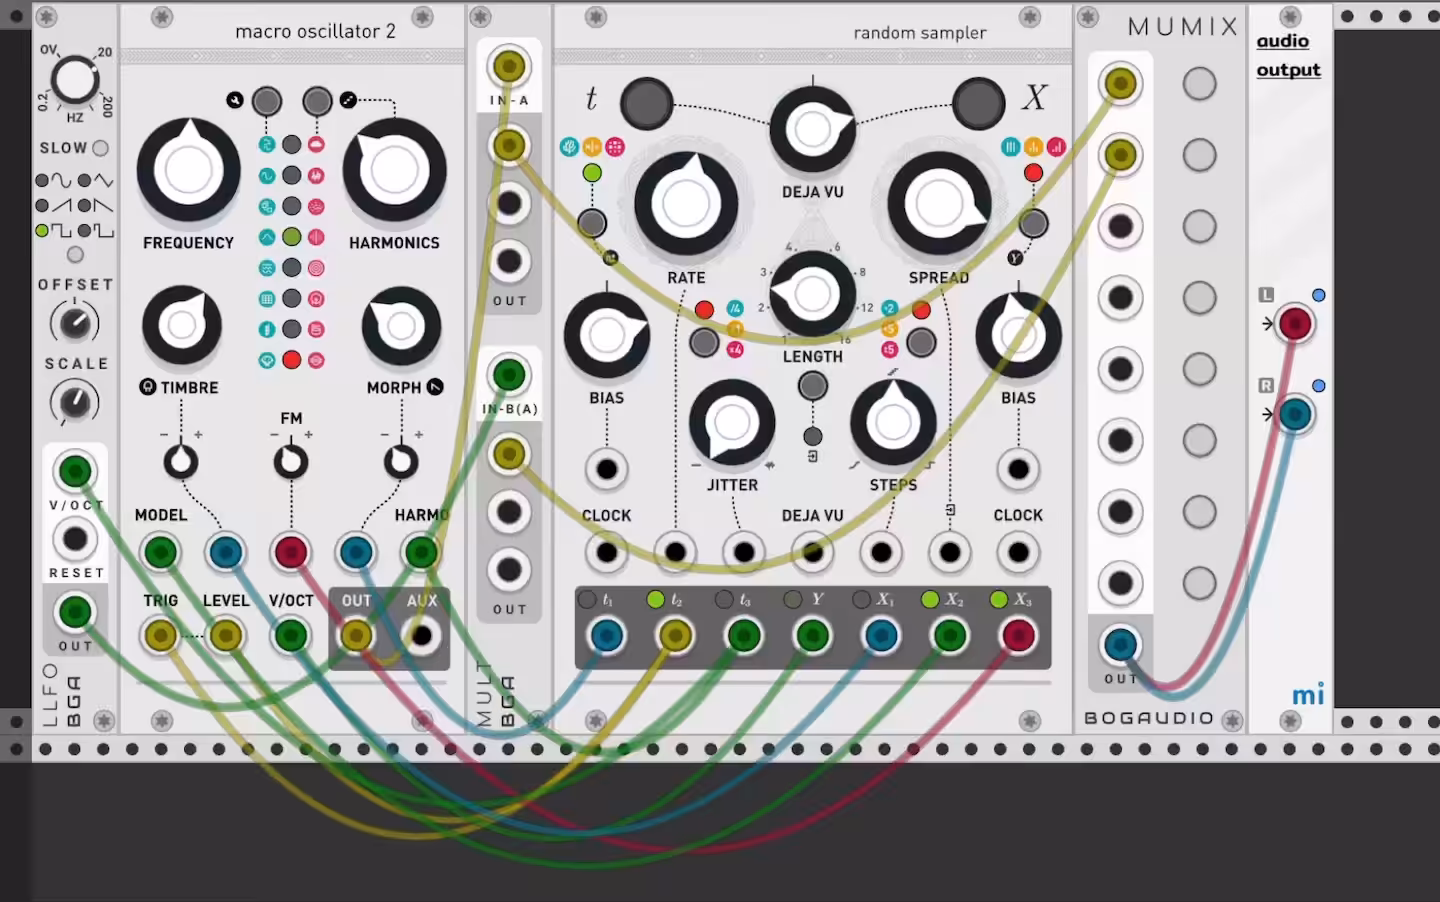Click the external mode button under LENGTH

click(813, 386)
